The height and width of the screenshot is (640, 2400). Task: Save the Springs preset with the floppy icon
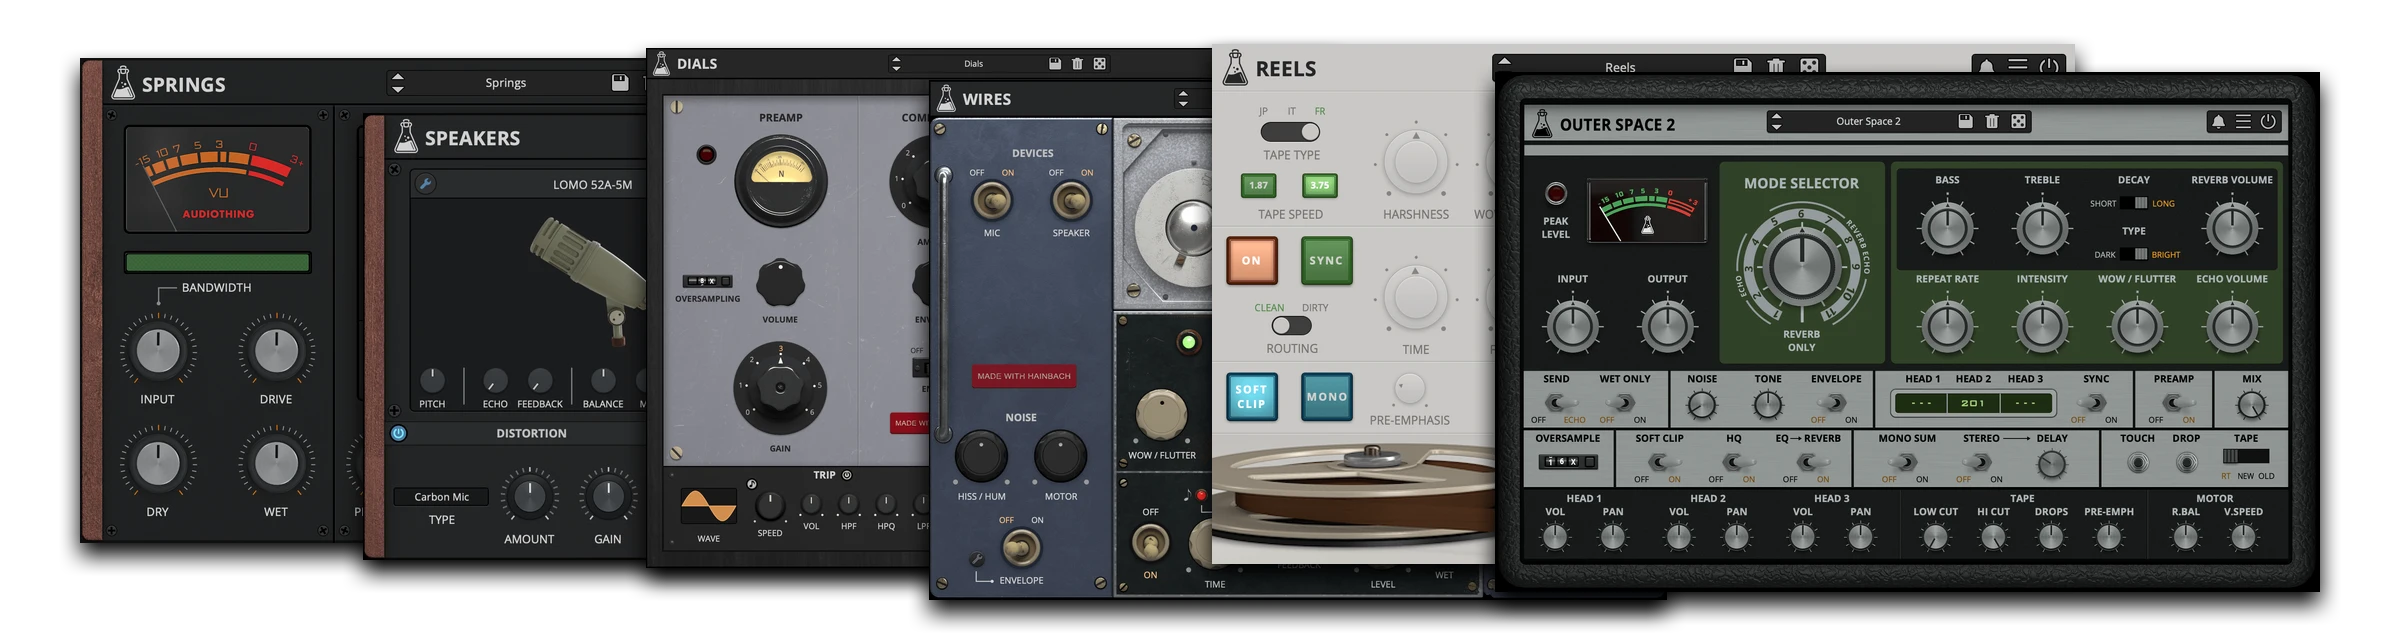[x=620, y=82]
